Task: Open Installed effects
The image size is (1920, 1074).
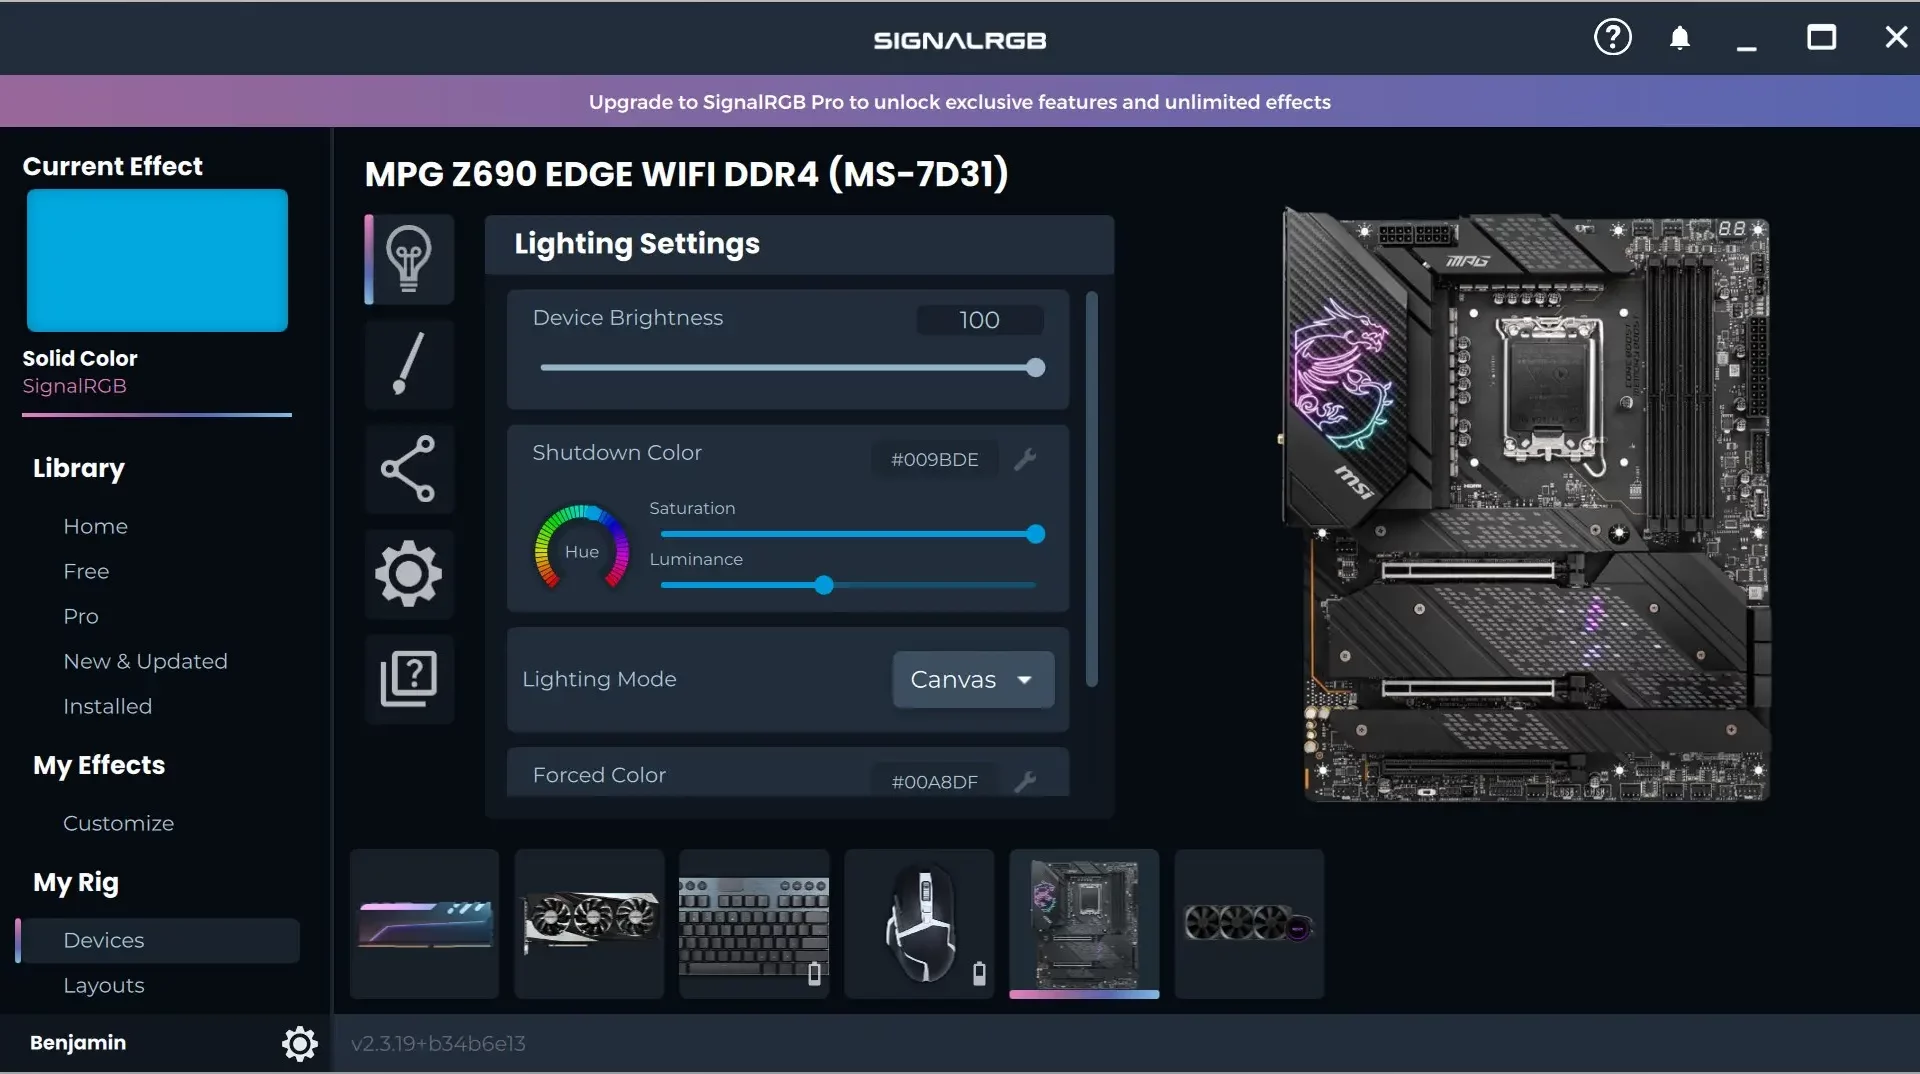Action: [x=108, y=706]
